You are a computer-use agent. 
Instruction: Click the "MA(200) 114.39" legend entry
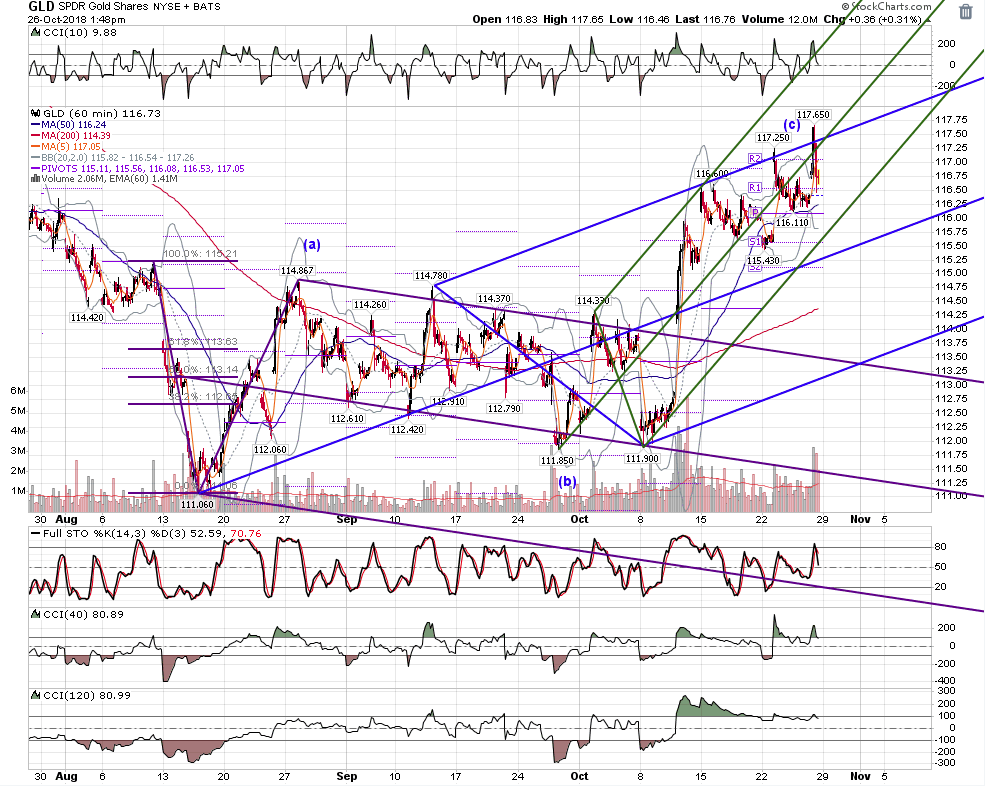[75, 136]
